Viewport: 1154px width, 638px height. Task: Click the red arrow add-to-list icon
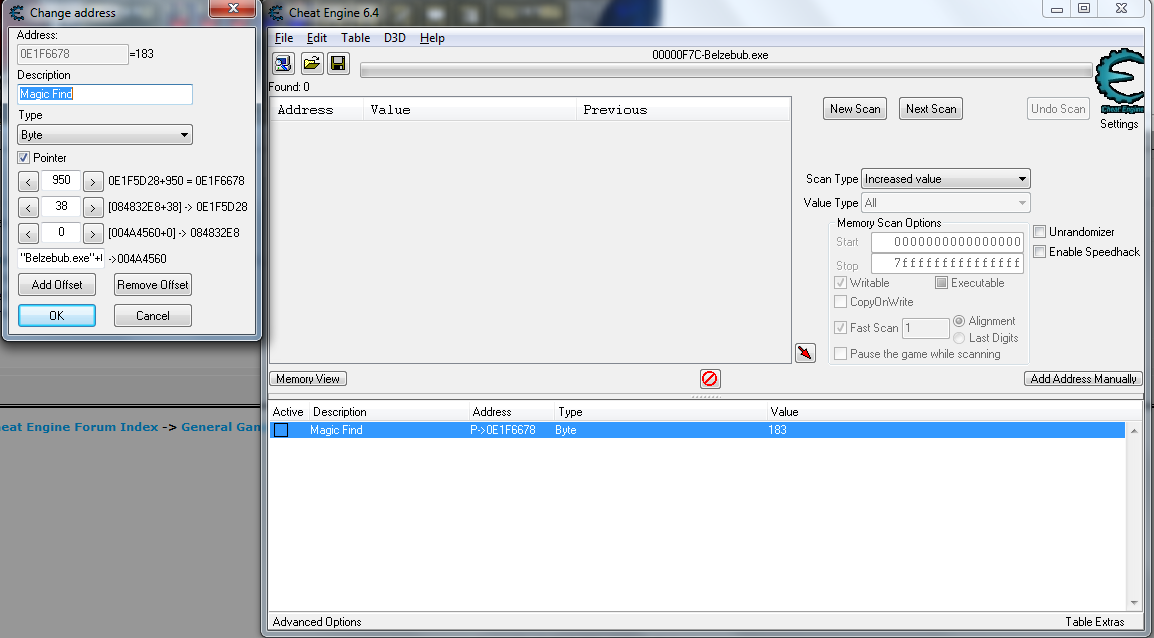pos(805,353)
